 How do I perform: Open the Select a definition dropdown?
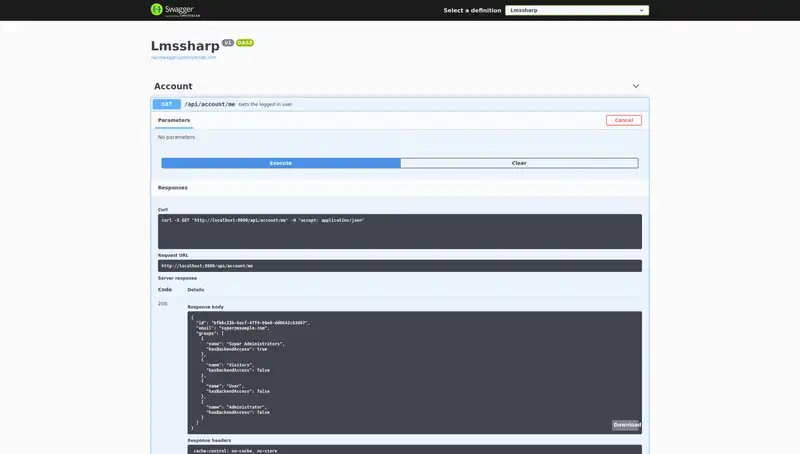[x=577, y=10]
